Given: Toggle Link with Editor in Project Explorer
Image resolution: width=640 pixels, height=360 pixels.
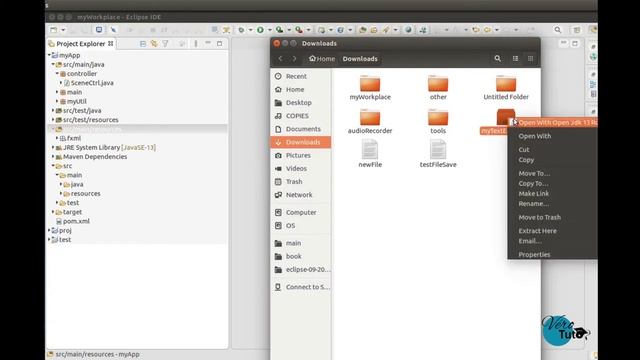Looking at the screenshot, I should click(x=154, y=43).
